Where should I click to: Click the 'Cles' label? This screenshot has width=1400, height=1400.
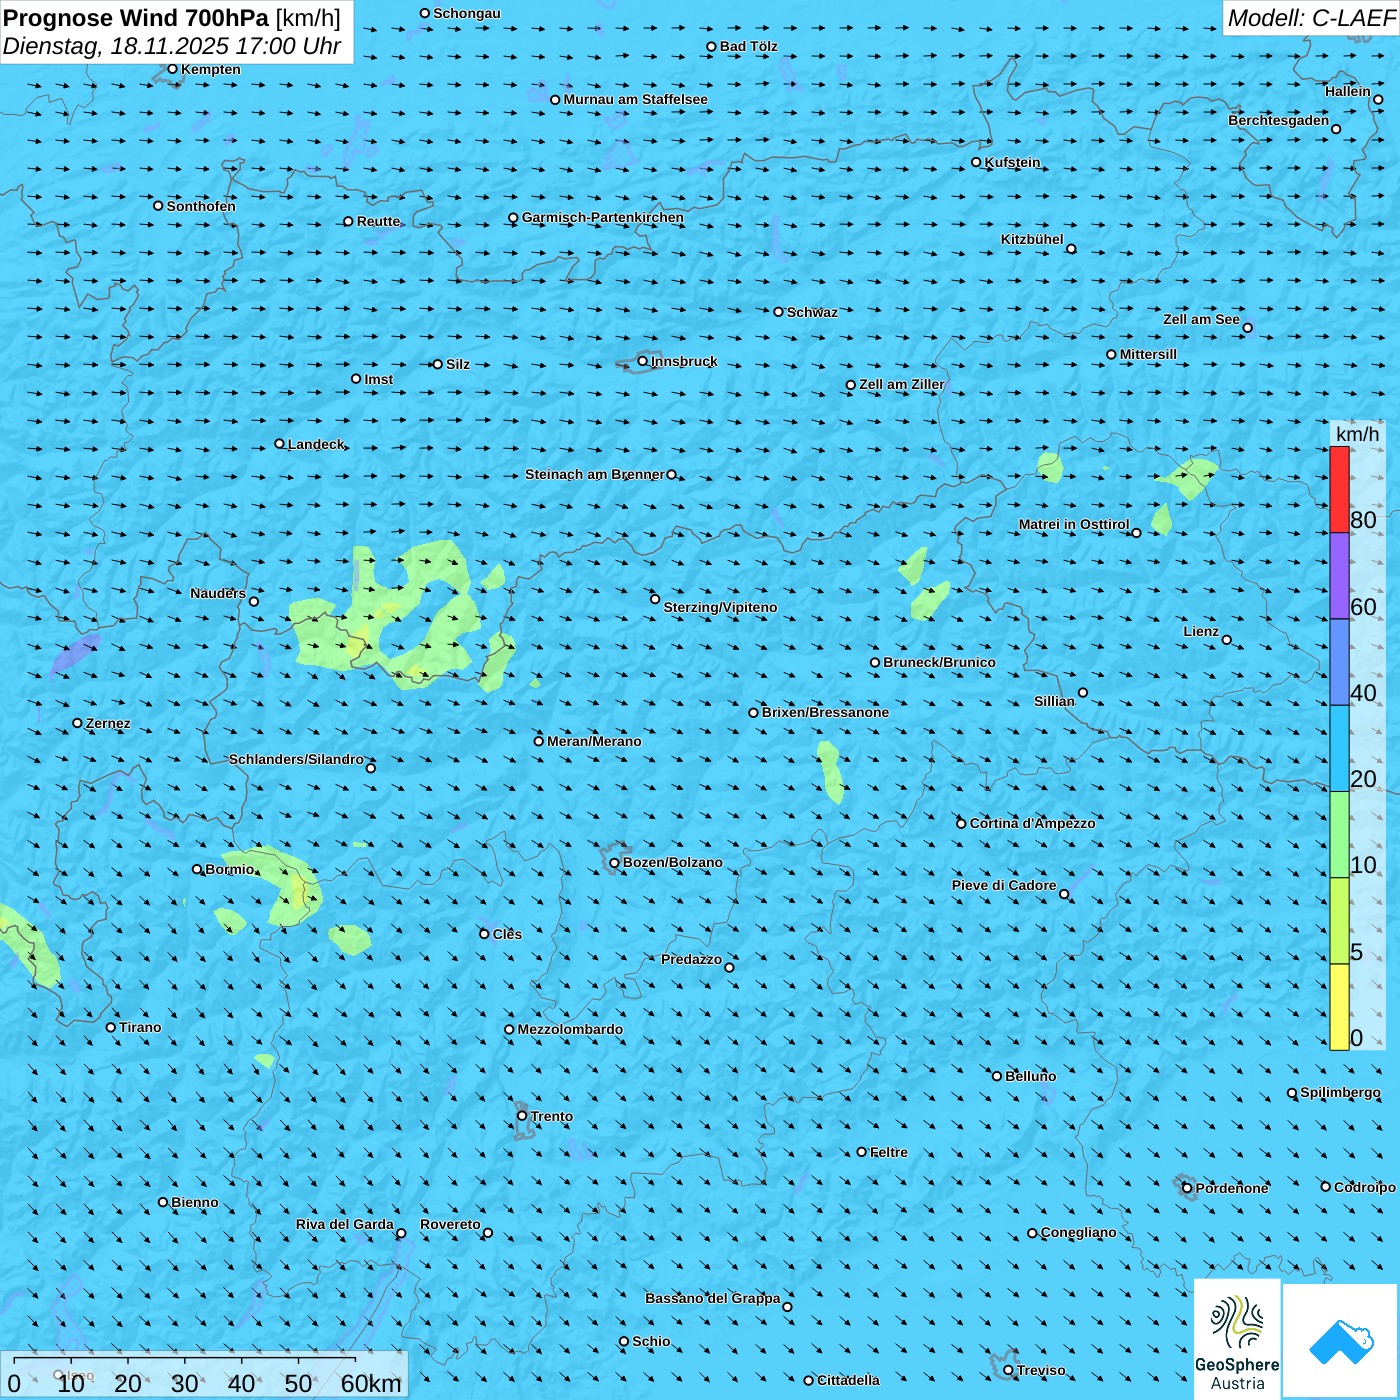click(x=507, y=934)
